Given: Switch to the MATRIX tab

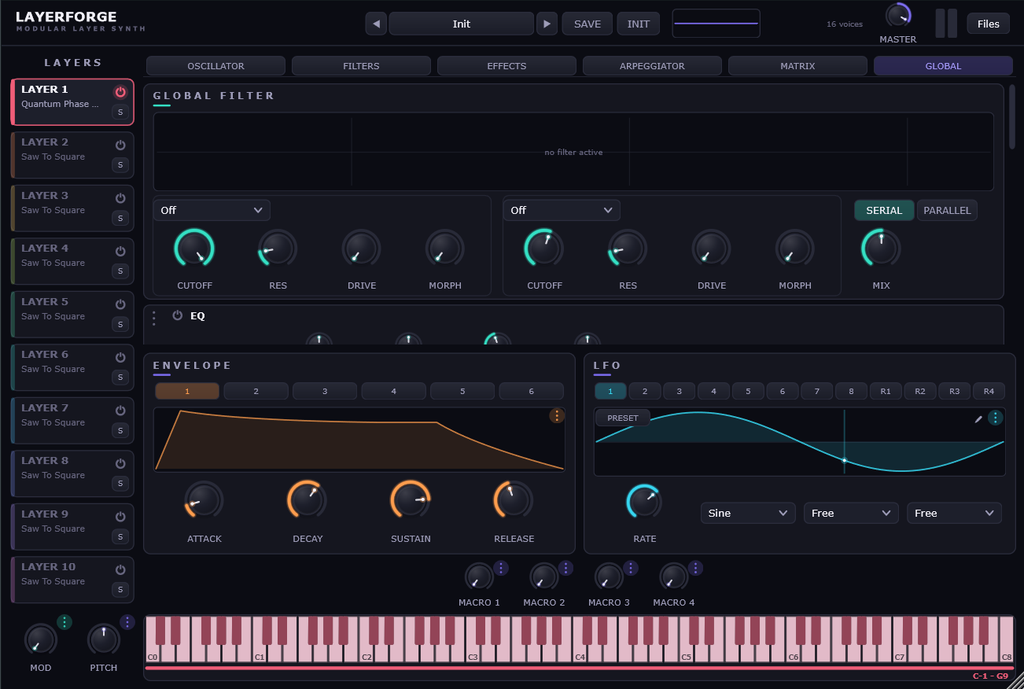Looking at the screenshot, I should 797,66.
